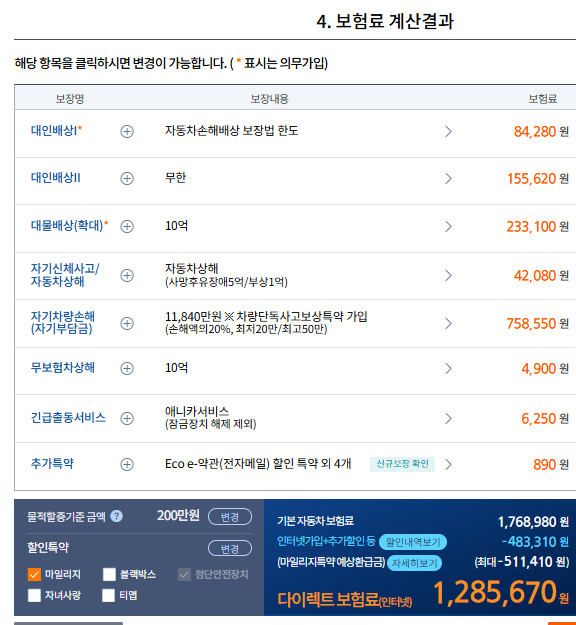
Task: Click plus icon for 자기차량손해 row
Action: click(x=127, y=323)
